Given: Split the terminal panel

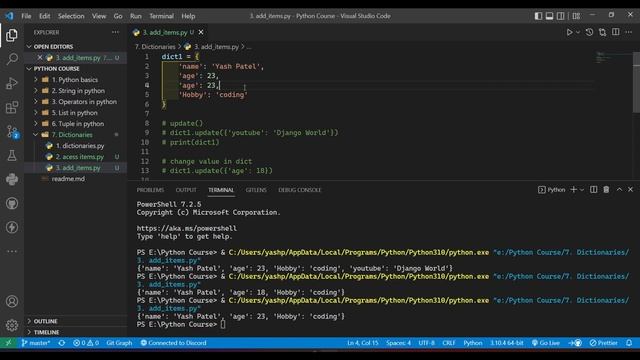Looking at the screenshot, I should [593, 190].
